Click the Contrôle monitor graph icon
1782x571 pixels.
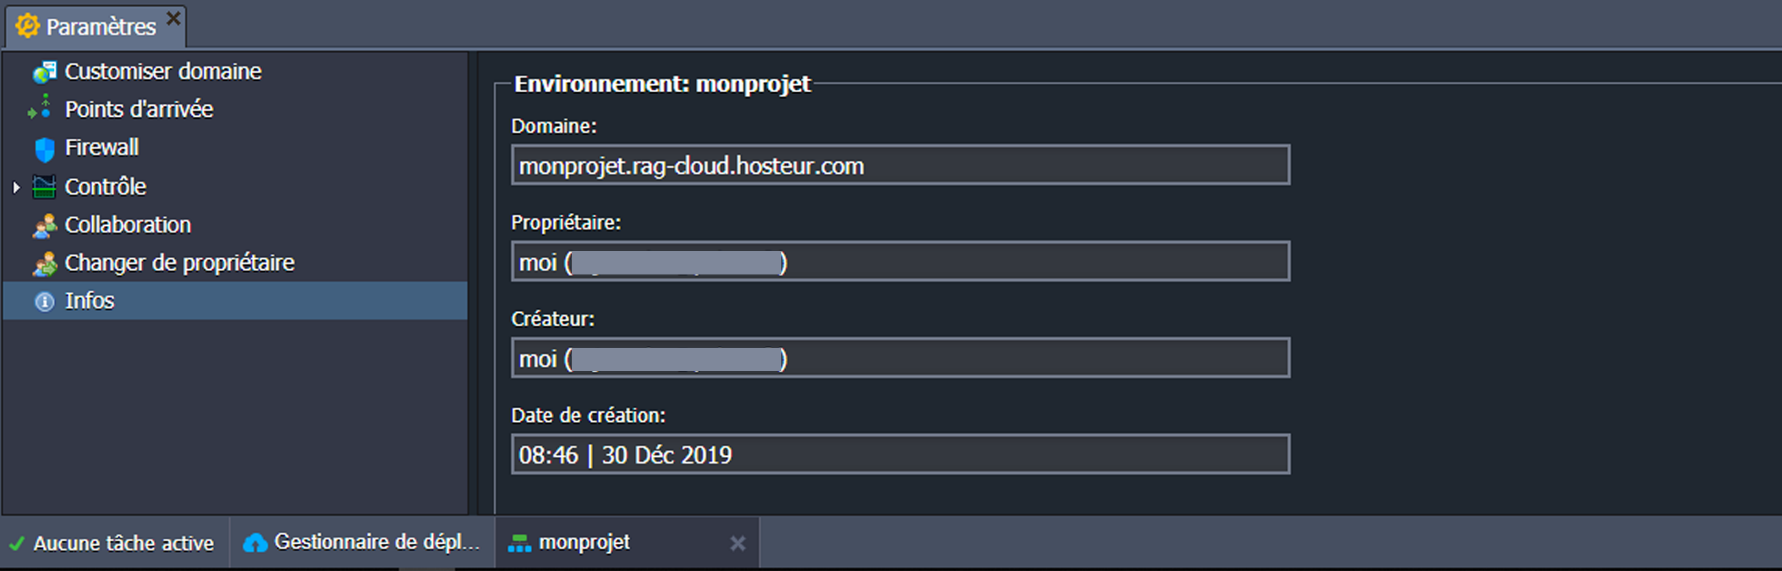click(45, 187)
